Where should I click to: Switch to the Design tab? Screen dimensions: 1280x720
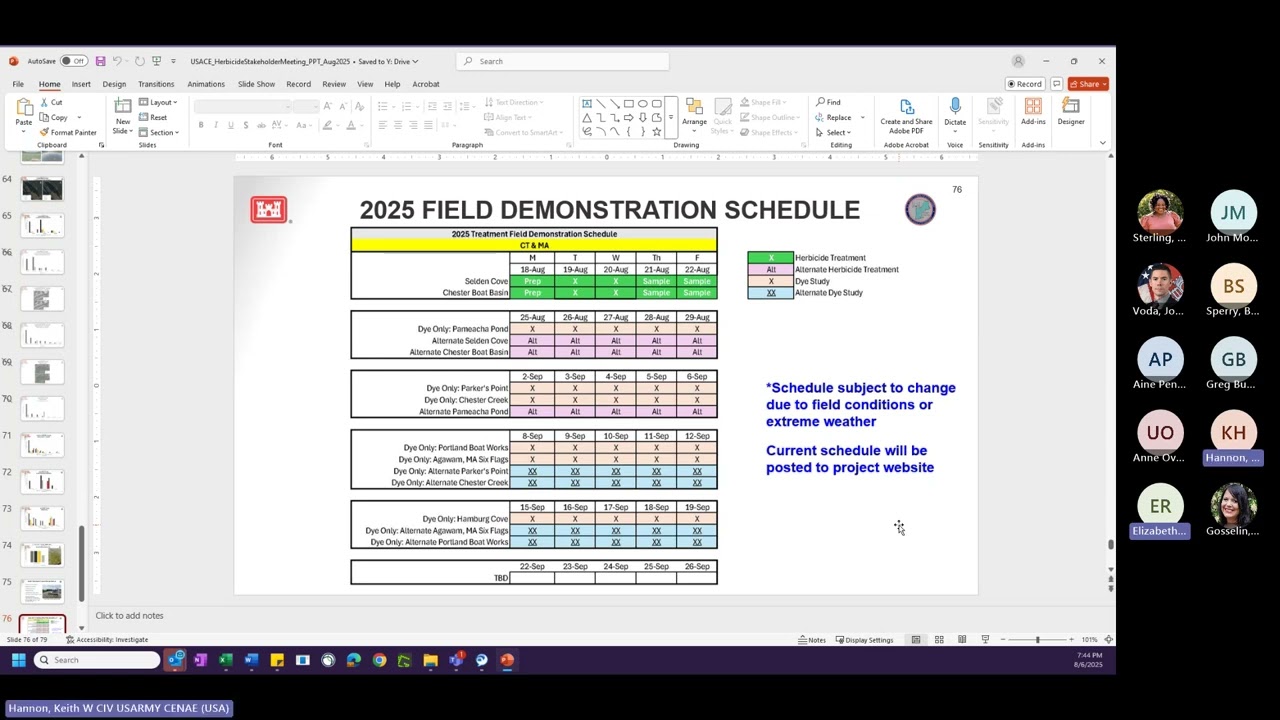[114, 84]
